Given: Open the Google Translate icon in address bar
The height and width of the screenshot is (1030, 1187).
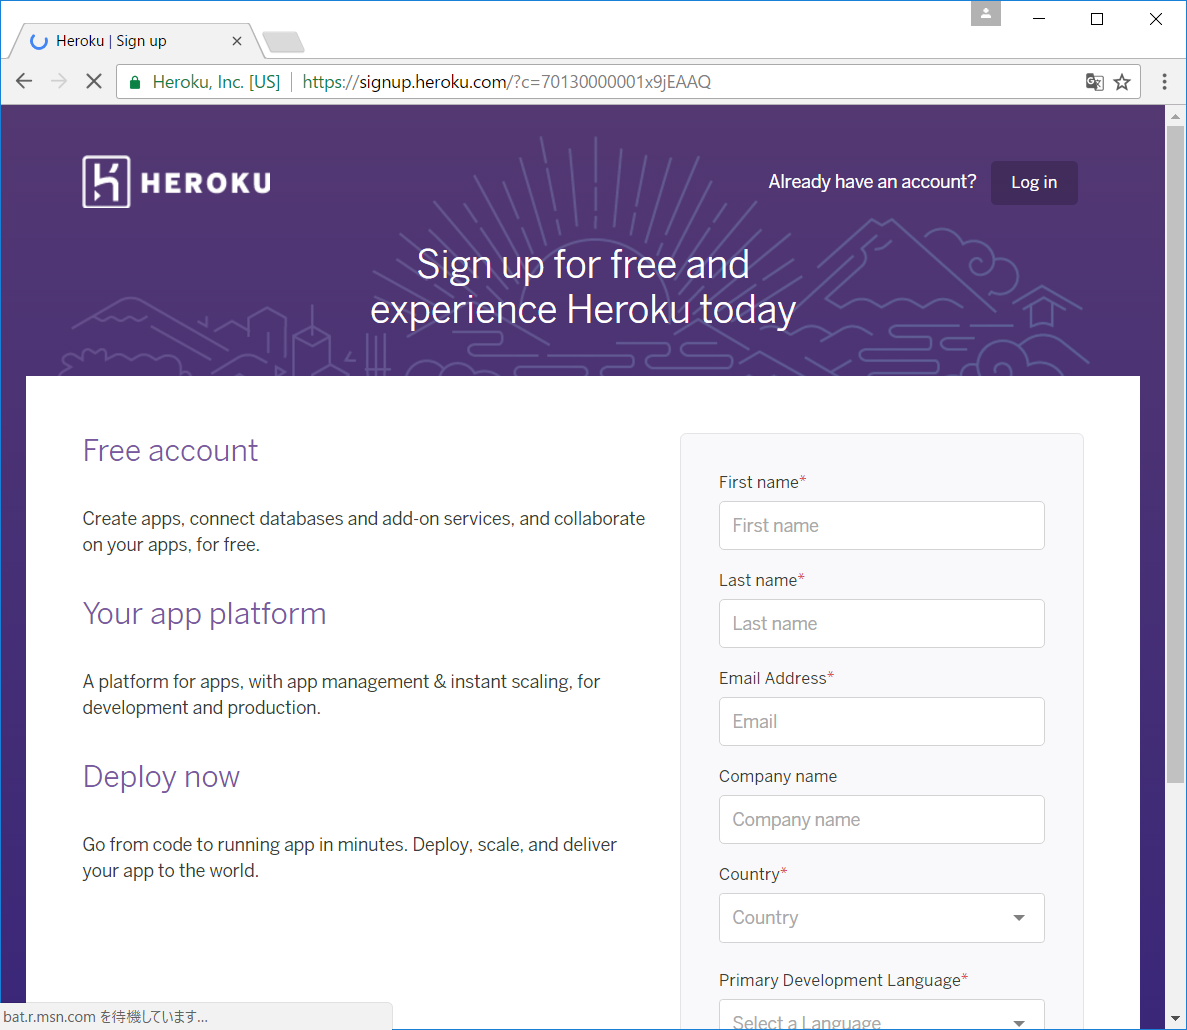Looking at the screenshot, I should coord(1094,82).
